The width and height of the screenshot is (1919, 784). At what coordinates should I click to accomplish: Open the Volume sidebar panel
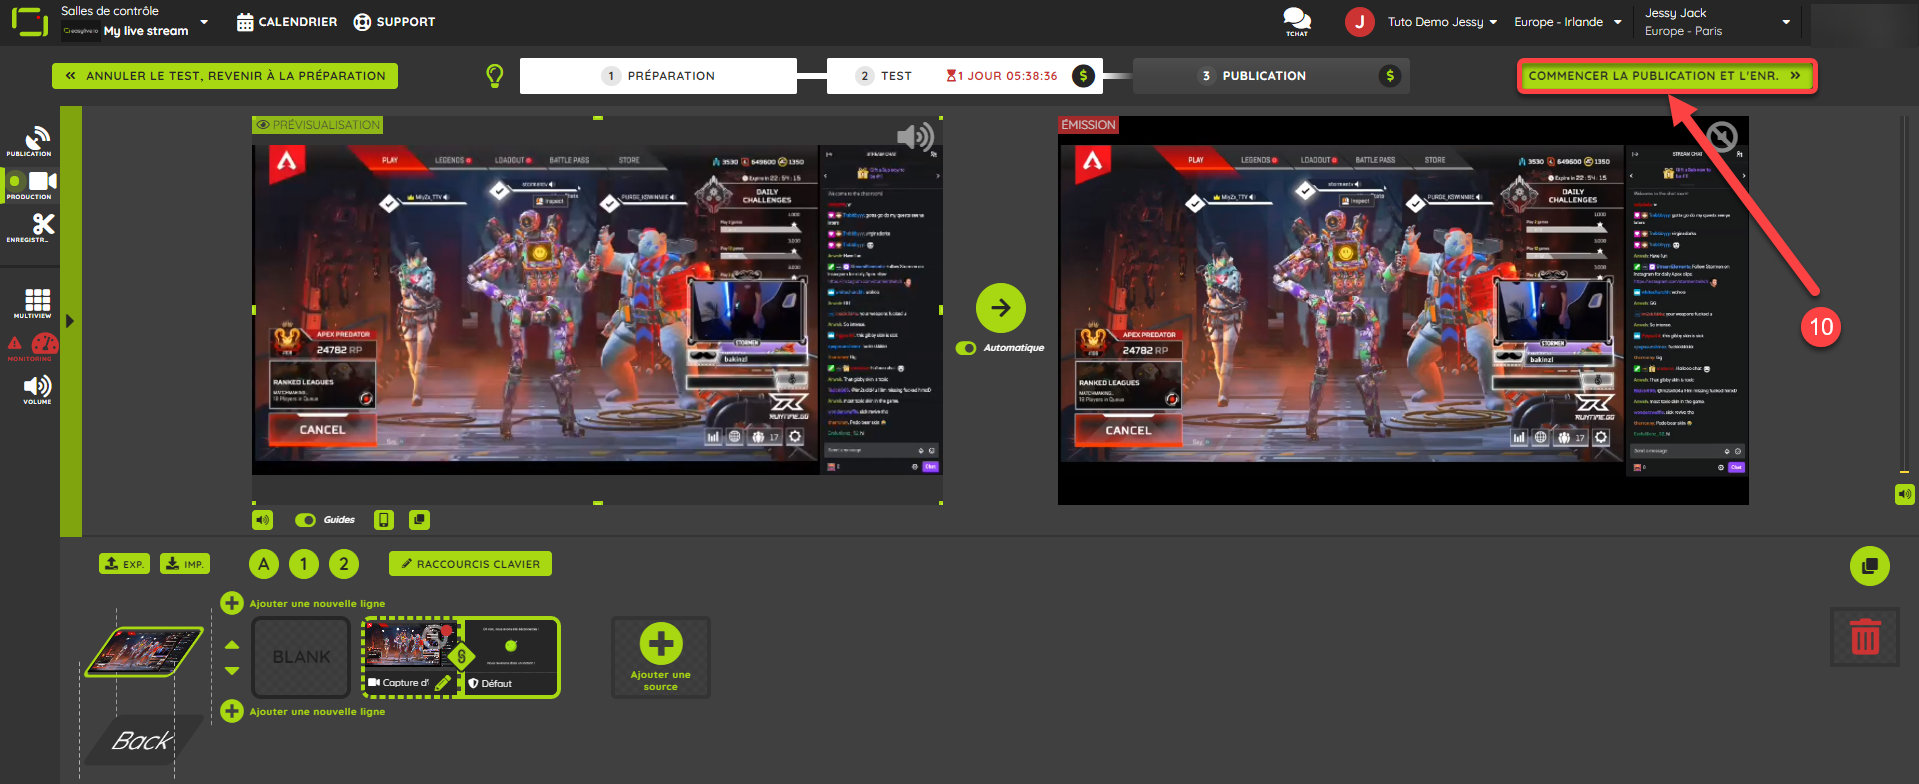tap(37, 389)
